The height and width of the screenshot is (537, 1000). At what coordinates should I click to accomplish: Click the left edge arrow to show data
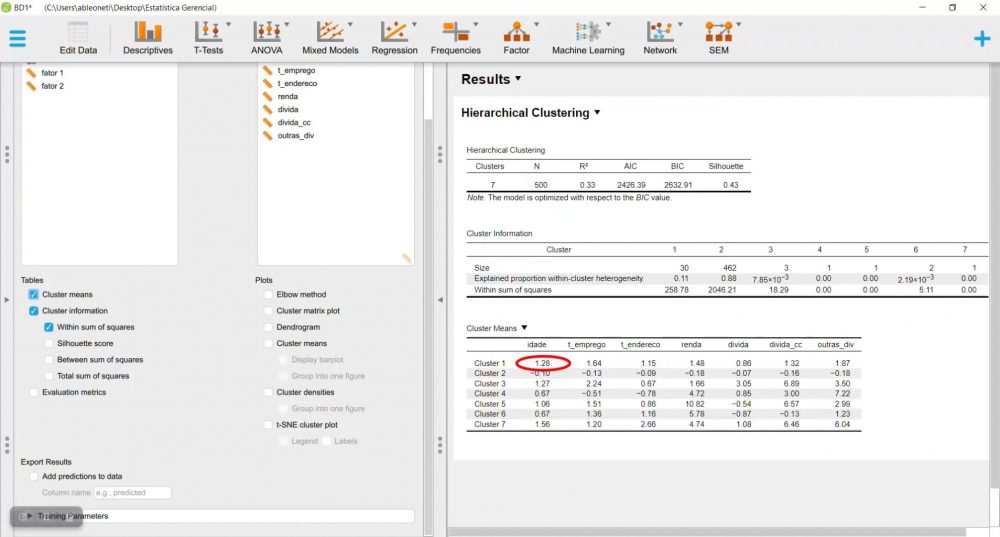tap(7, 299)
